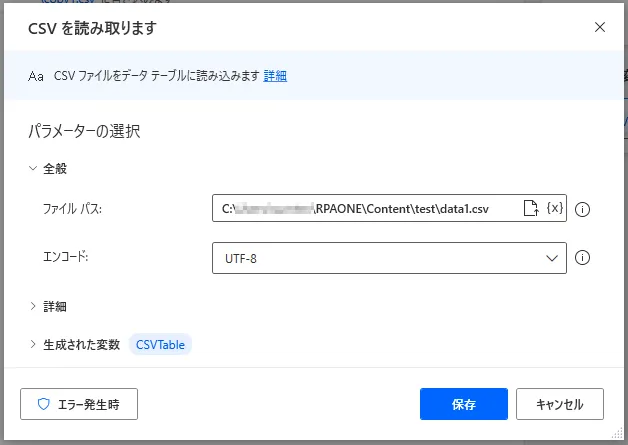Open the UTF-8 encoding dropdown

[x=389, y=258]
